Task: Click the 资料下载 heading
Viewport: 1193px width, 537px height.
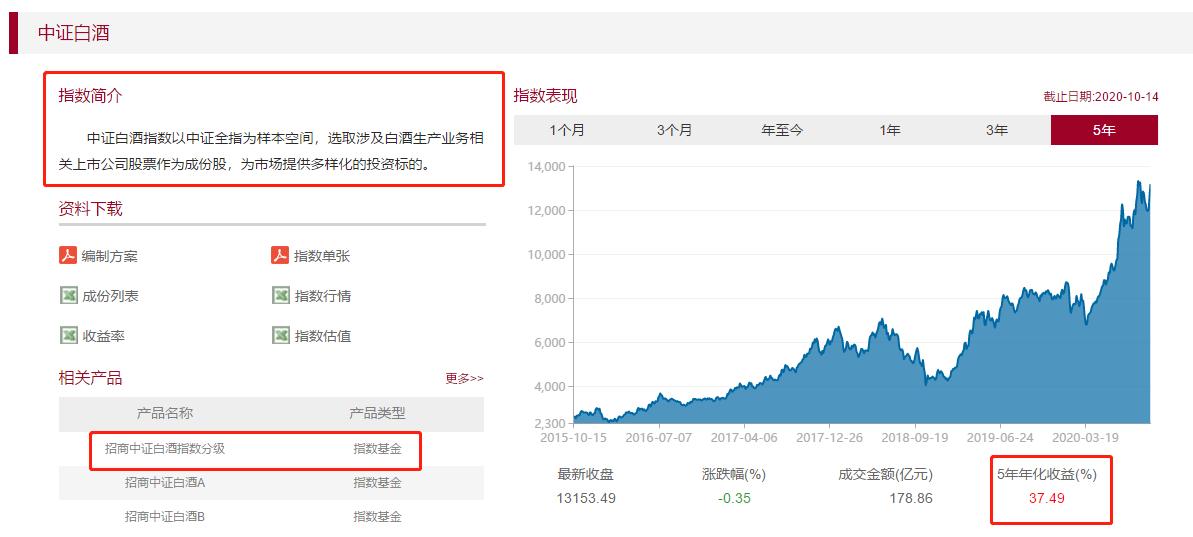Action: tap(90, 208)
